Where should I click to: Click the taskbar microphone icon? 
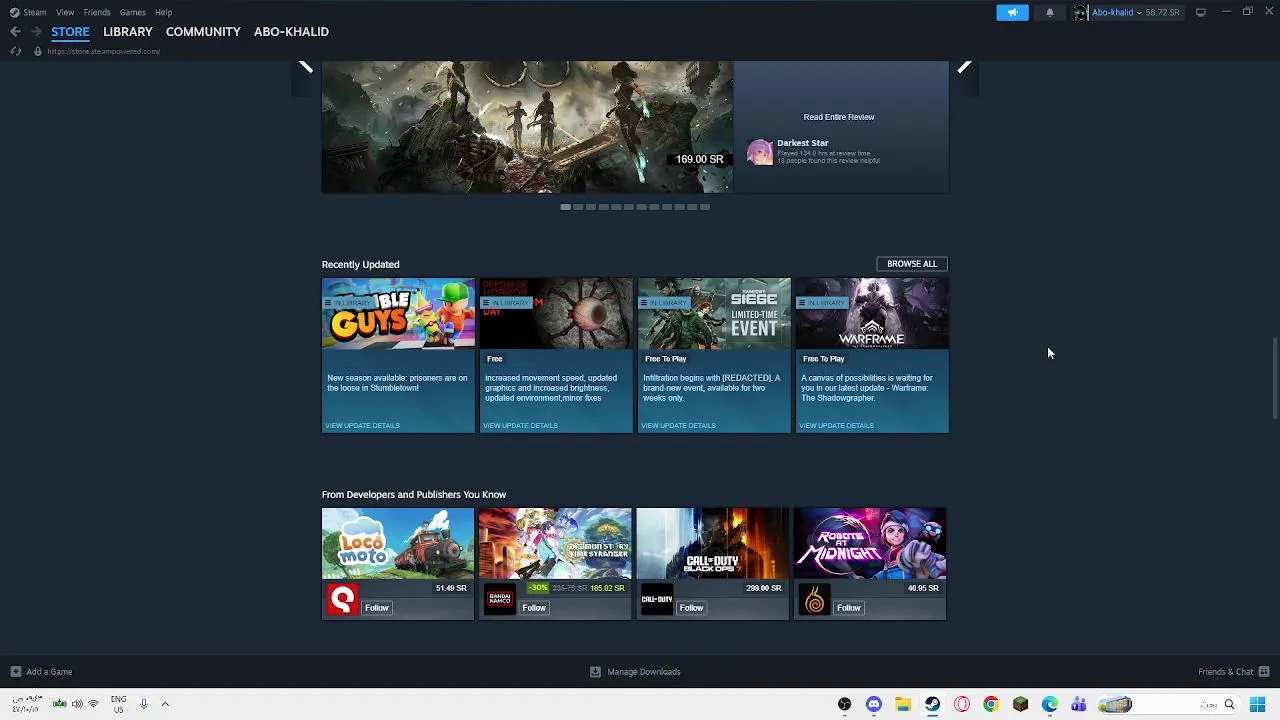click(x=144, y=704)
